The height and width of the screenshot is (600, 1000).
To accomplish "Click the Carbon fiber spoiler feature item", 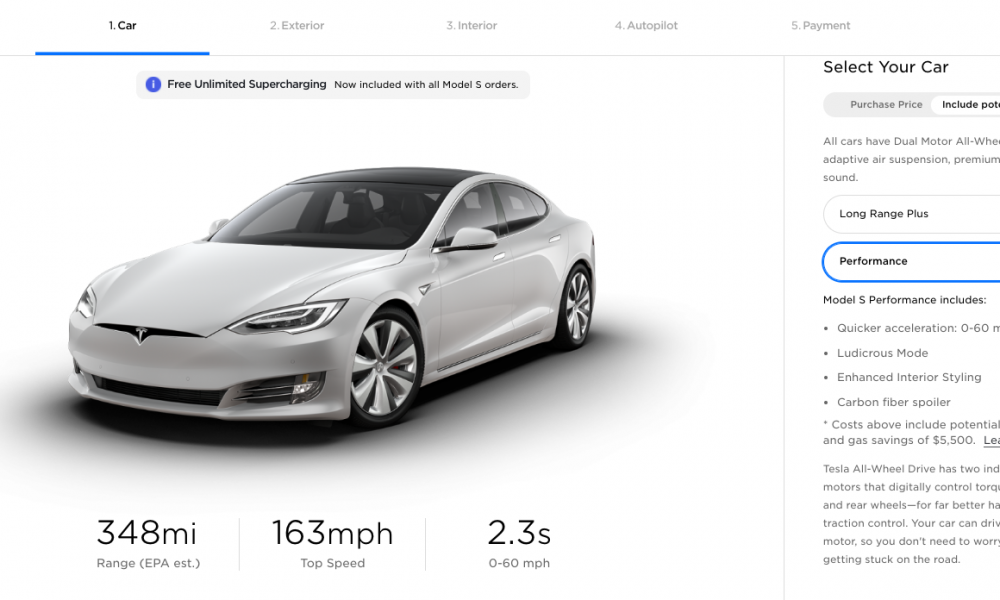I will click(893, 402).
